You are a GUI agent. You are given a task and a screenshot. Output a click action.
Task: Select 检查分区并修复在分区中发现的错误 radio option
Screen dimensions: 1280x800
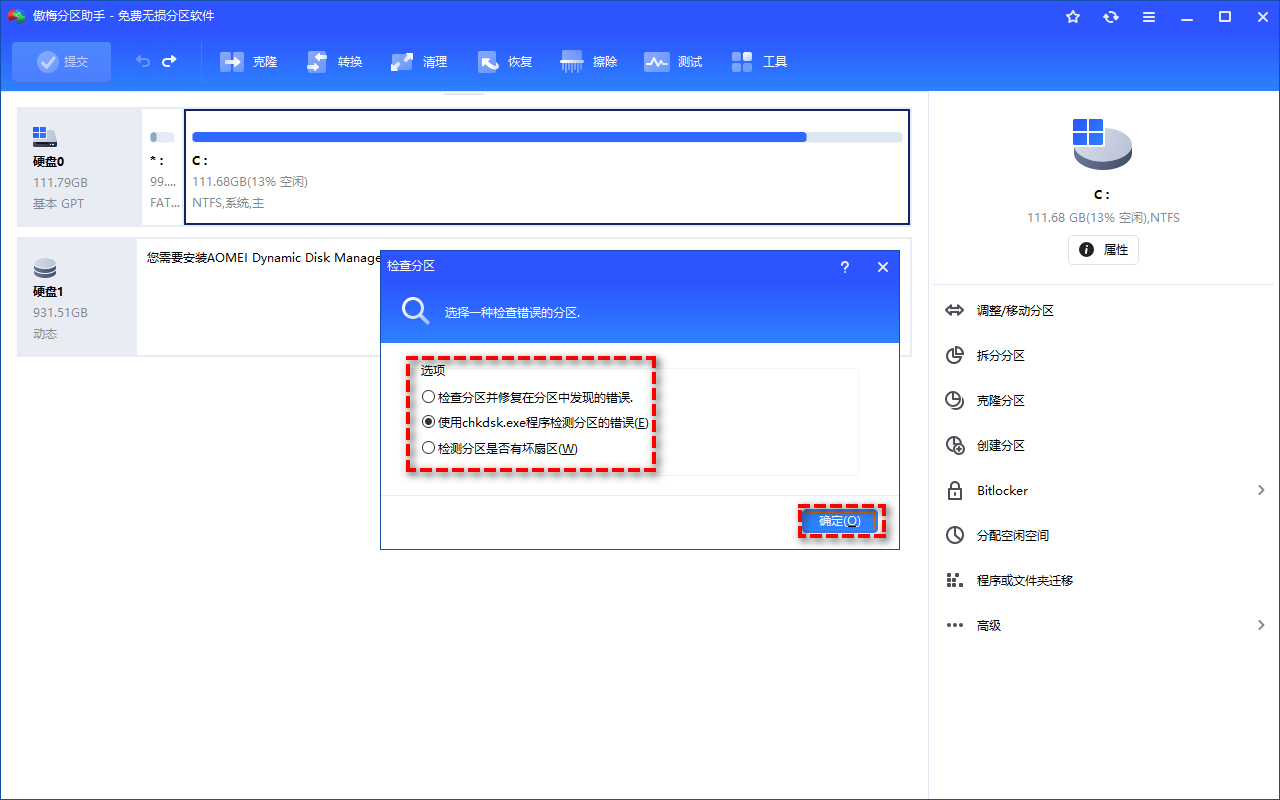point(429,397)
